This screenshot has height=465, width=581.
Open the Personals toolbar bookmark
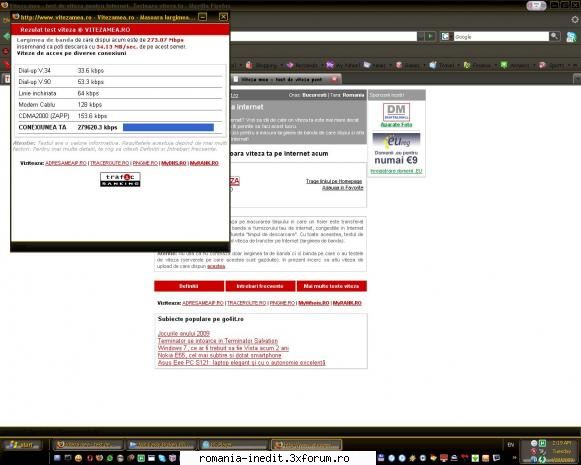(x=302, y=66)
